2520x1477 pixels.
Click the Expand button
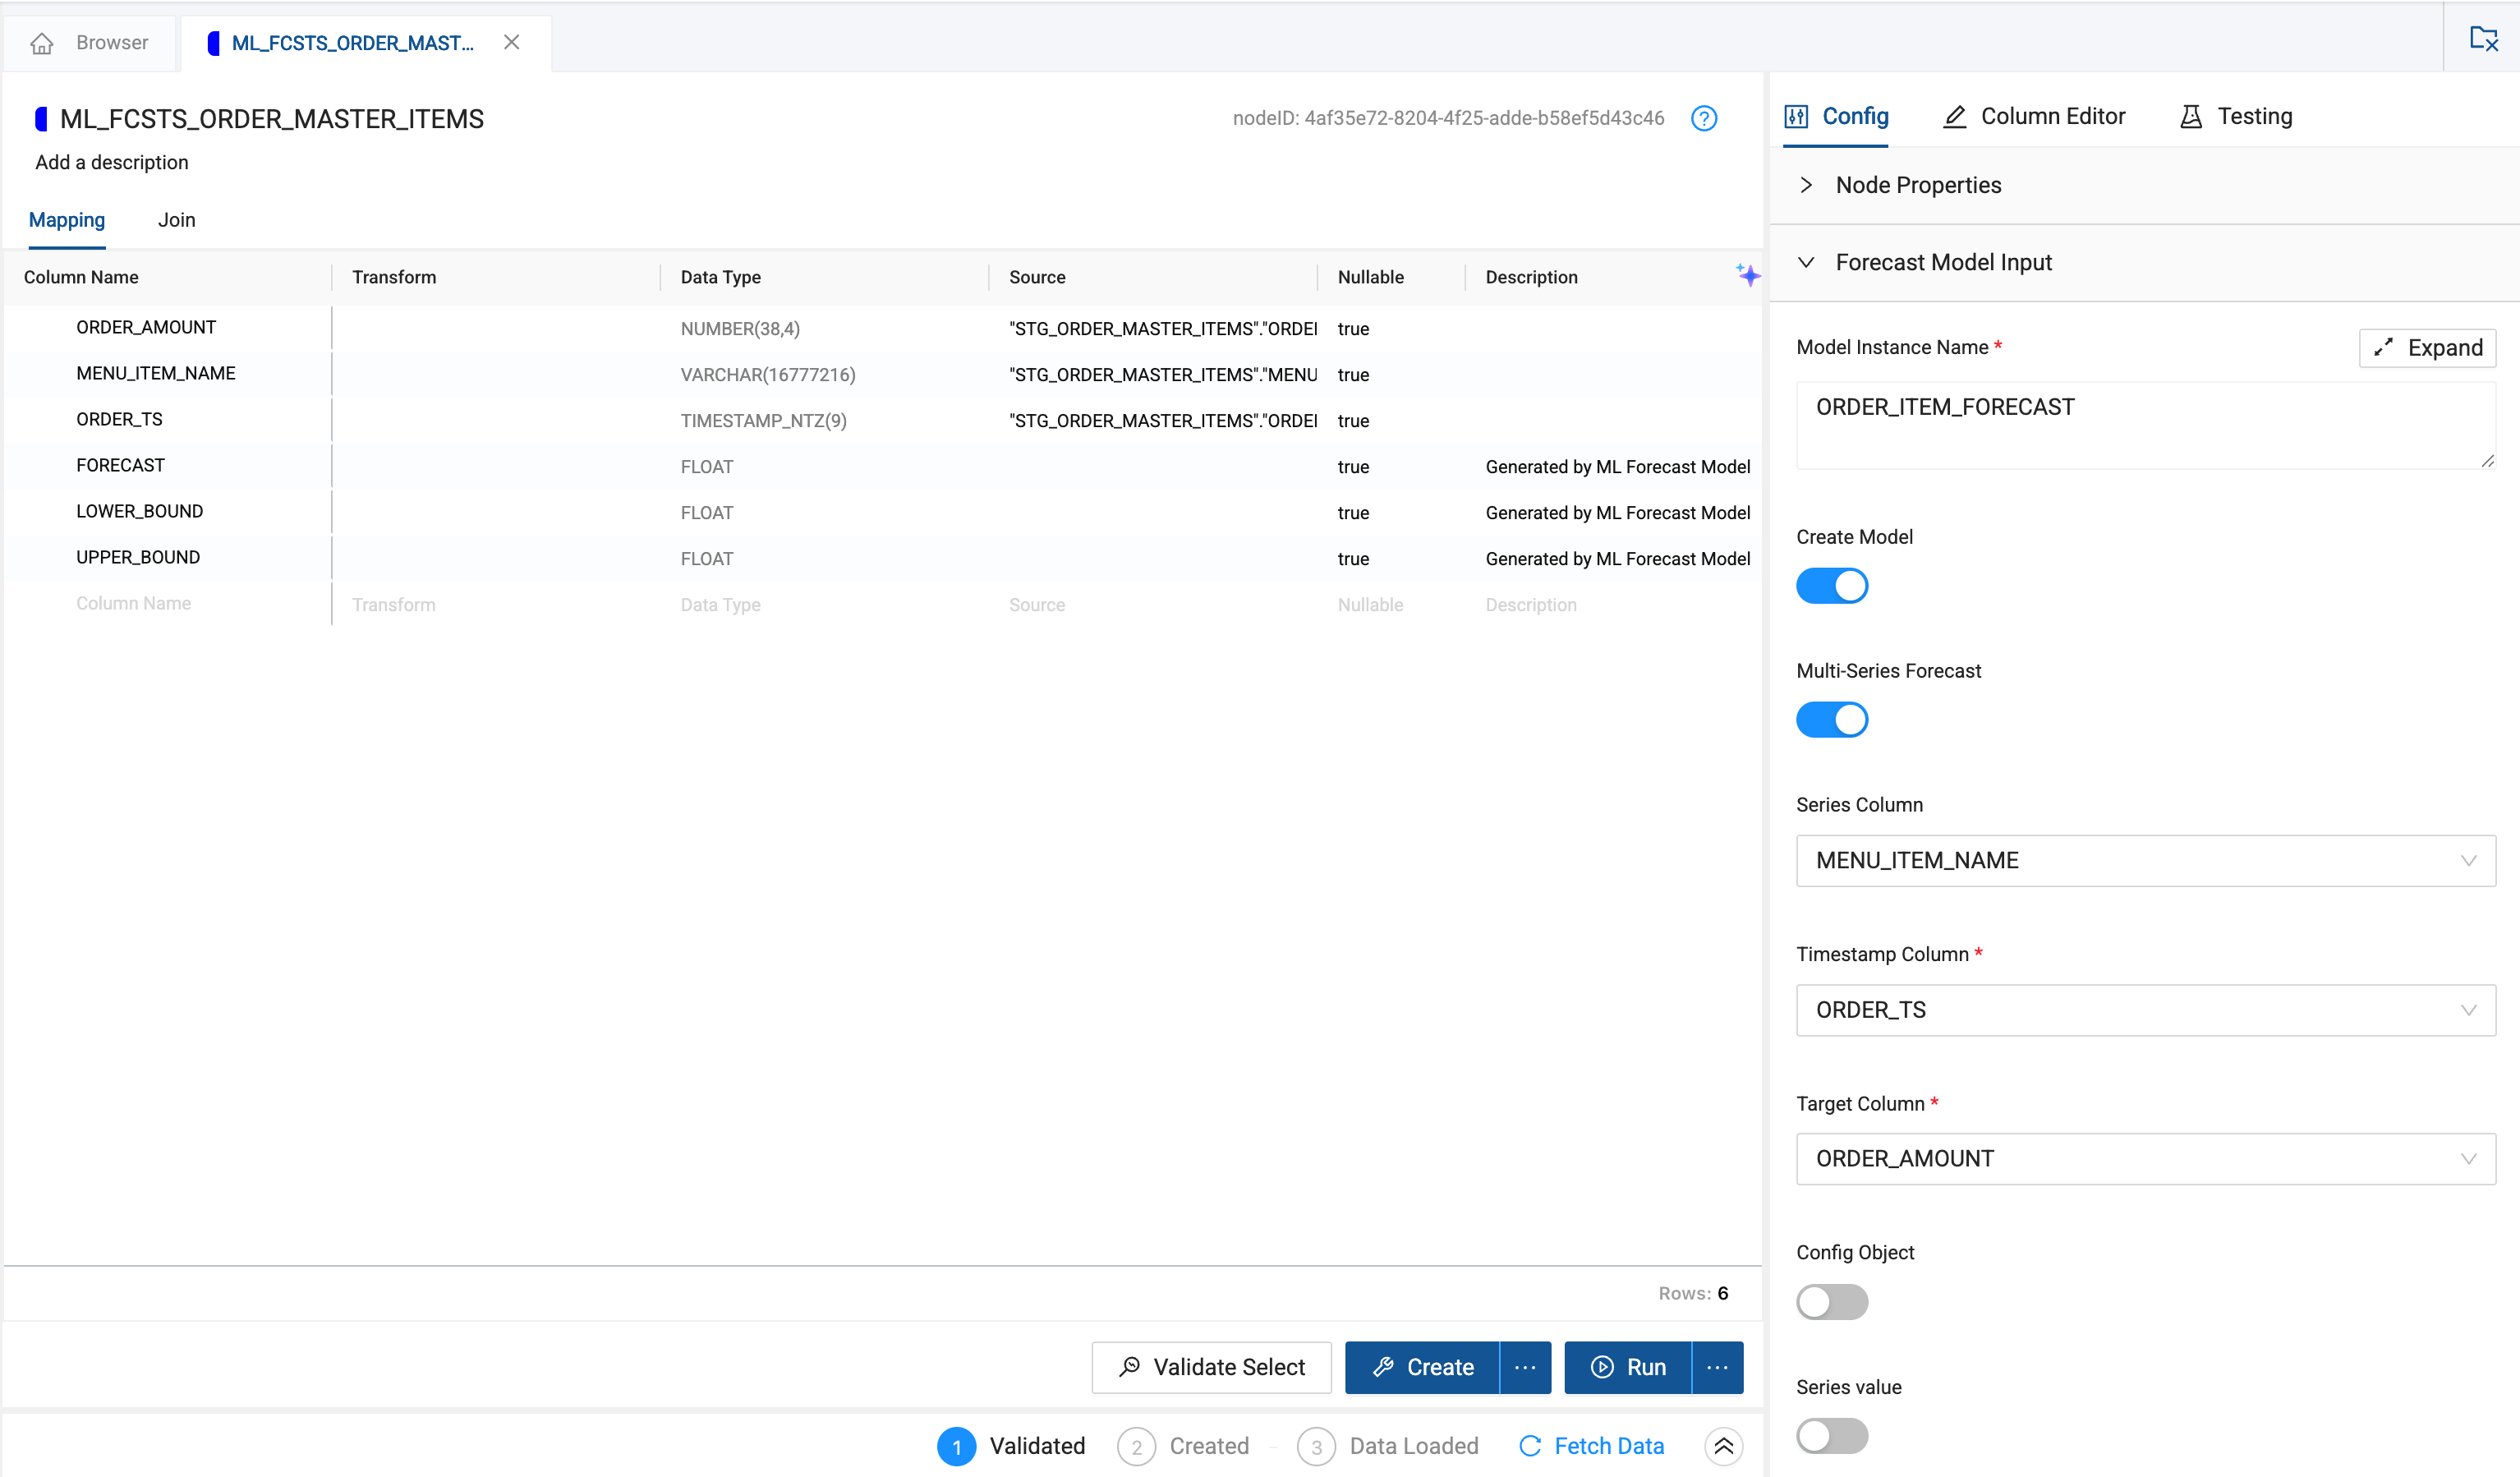[2427, 347]
